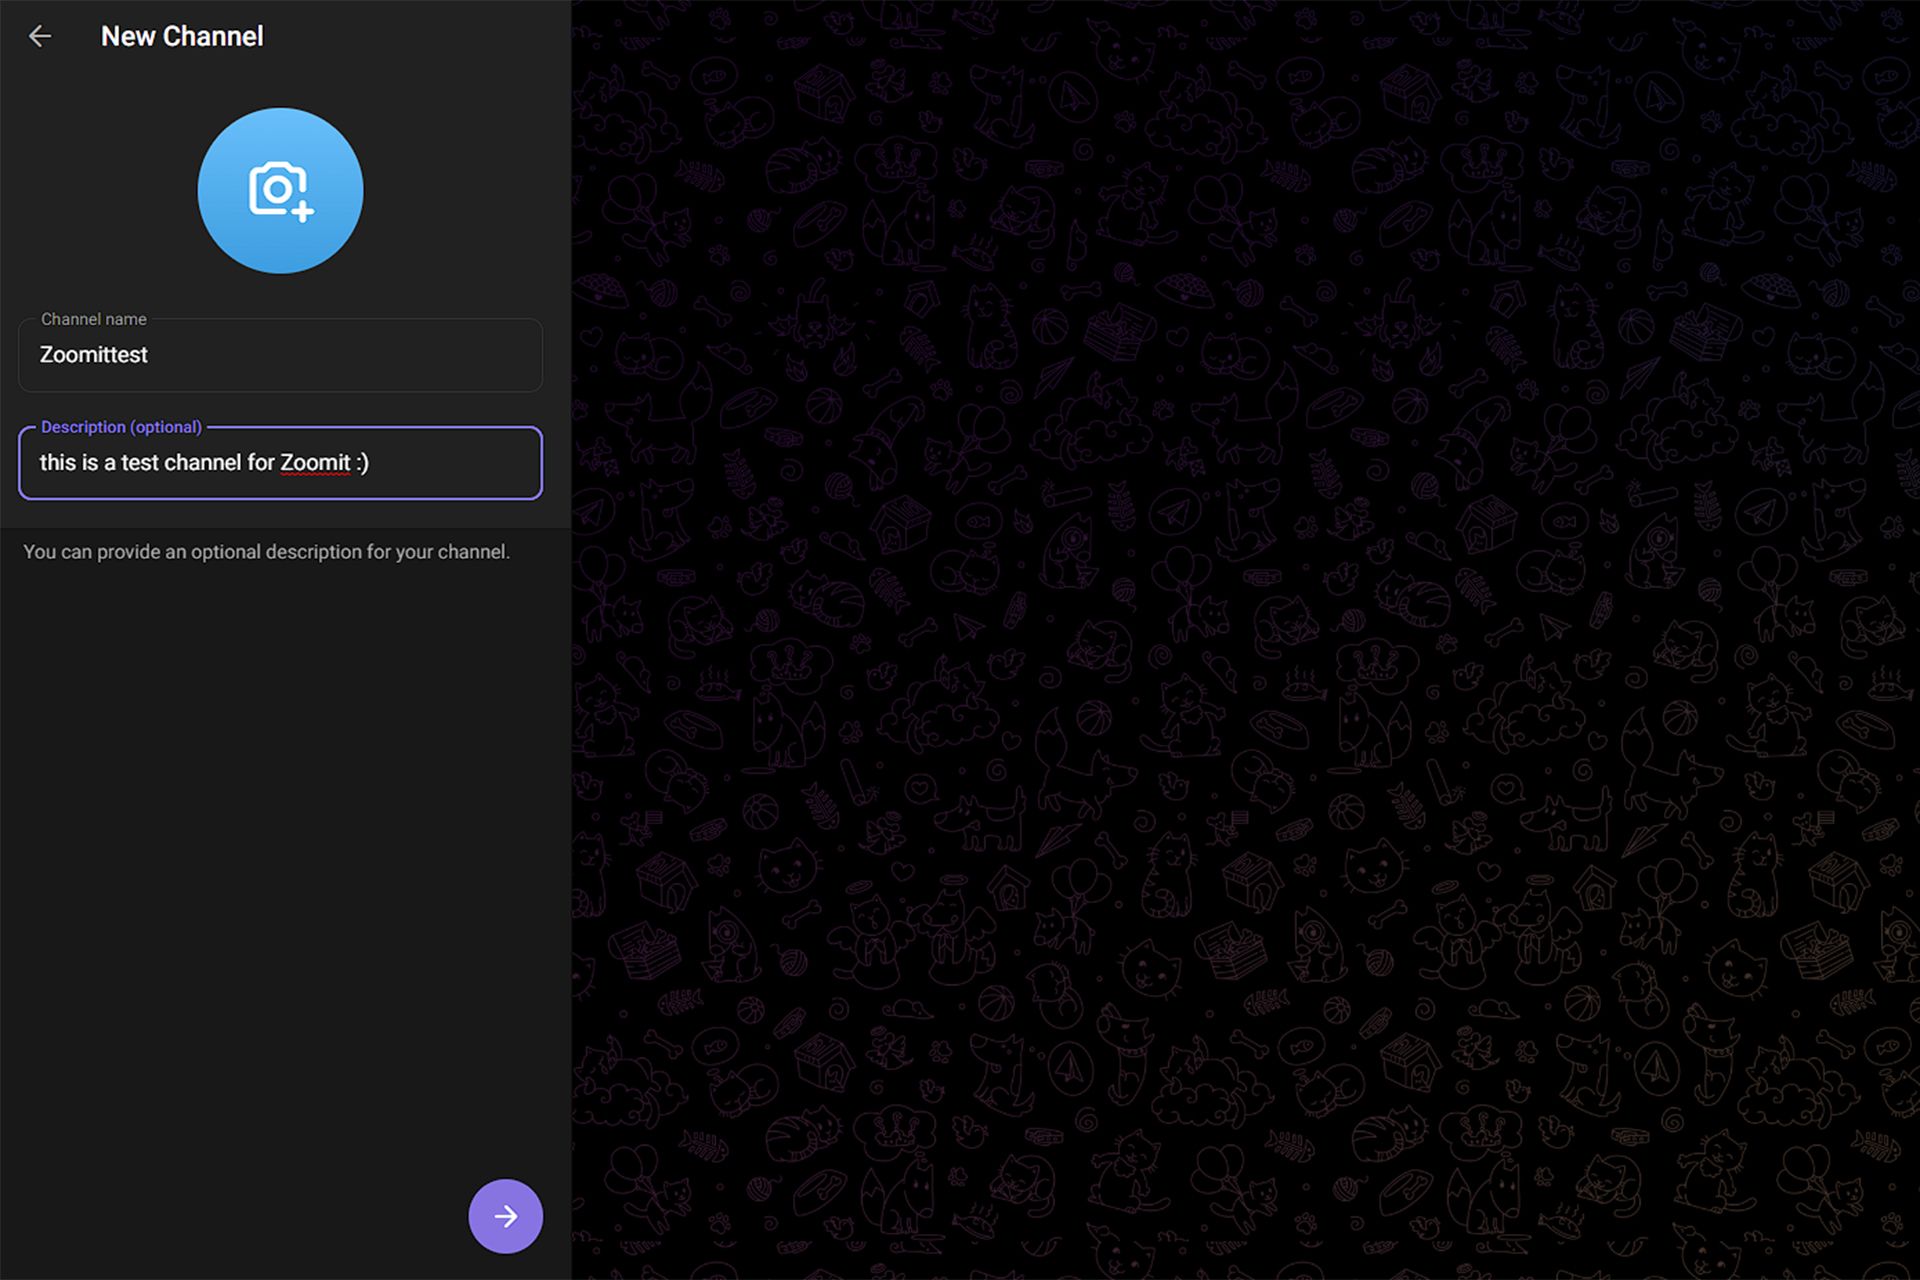Focus the Description (optional) field
The height and width of the screenshot is (1280, 1920).
(280, 463)
